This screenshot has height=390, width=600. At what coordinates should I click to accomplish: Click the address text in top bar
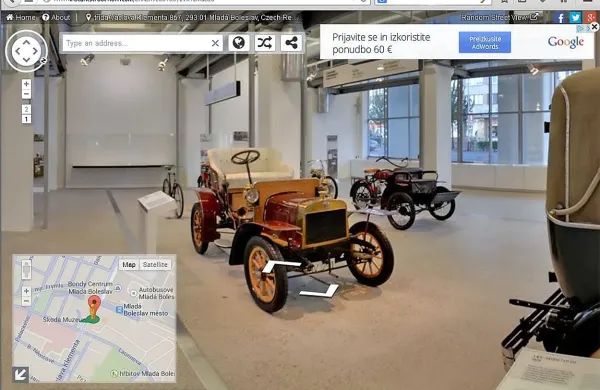click(x=197, y=17)
